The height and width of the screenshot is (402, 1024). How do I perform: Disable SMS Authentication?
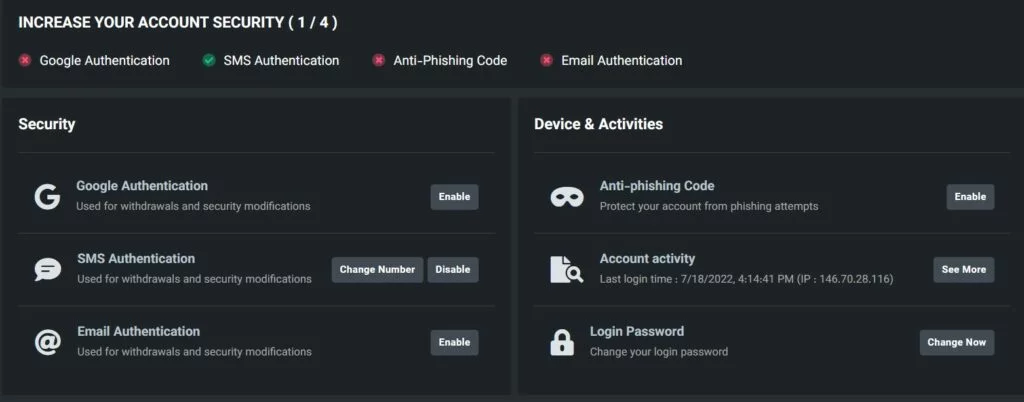click(x=452, y=270)
